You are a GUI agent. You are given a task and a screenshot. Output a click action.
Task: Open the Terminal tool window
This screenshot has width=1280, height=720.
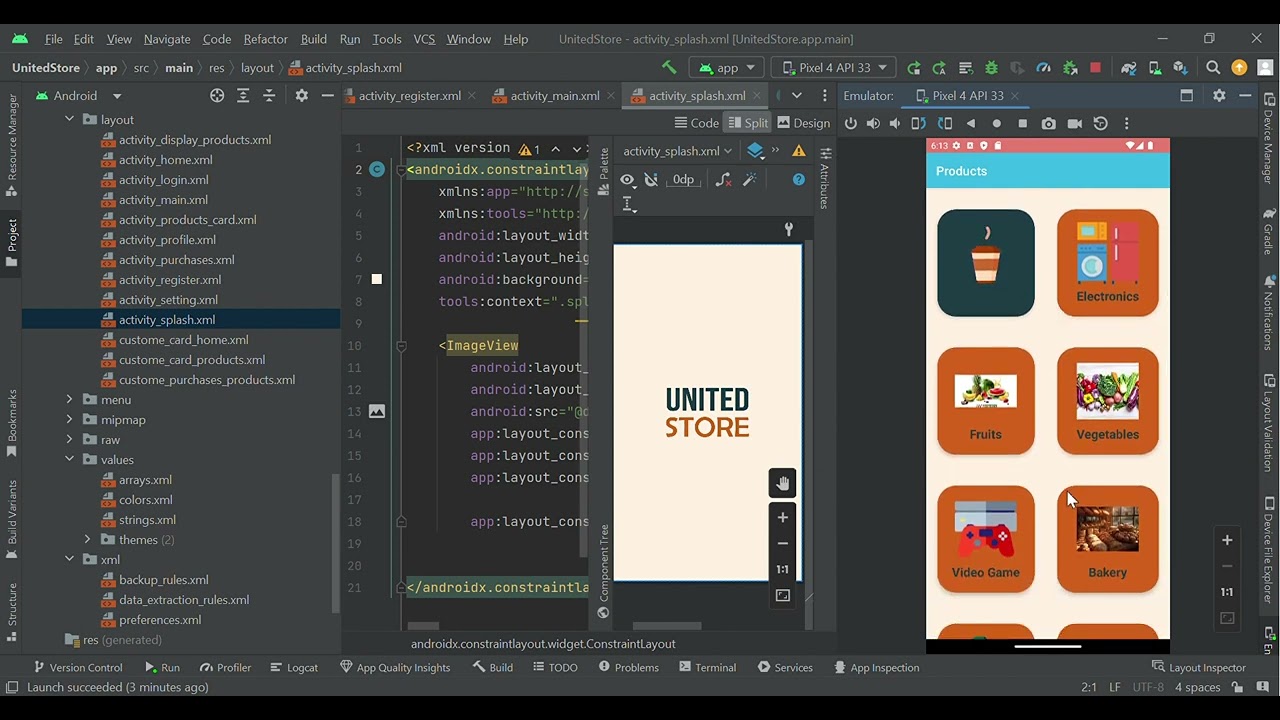coord(706,668)
